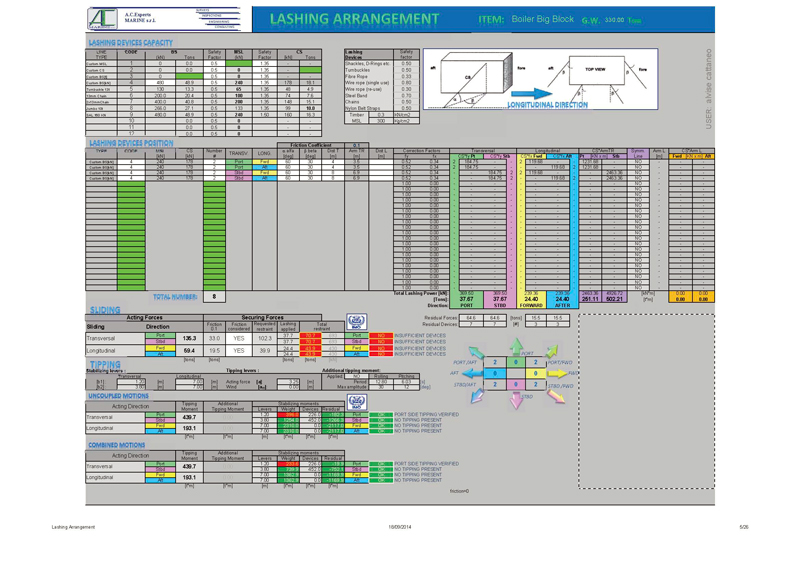Select the Longitudinal sliding force value 59.4
This screenshot has height=565, width=800.
[x=189, y=351]
